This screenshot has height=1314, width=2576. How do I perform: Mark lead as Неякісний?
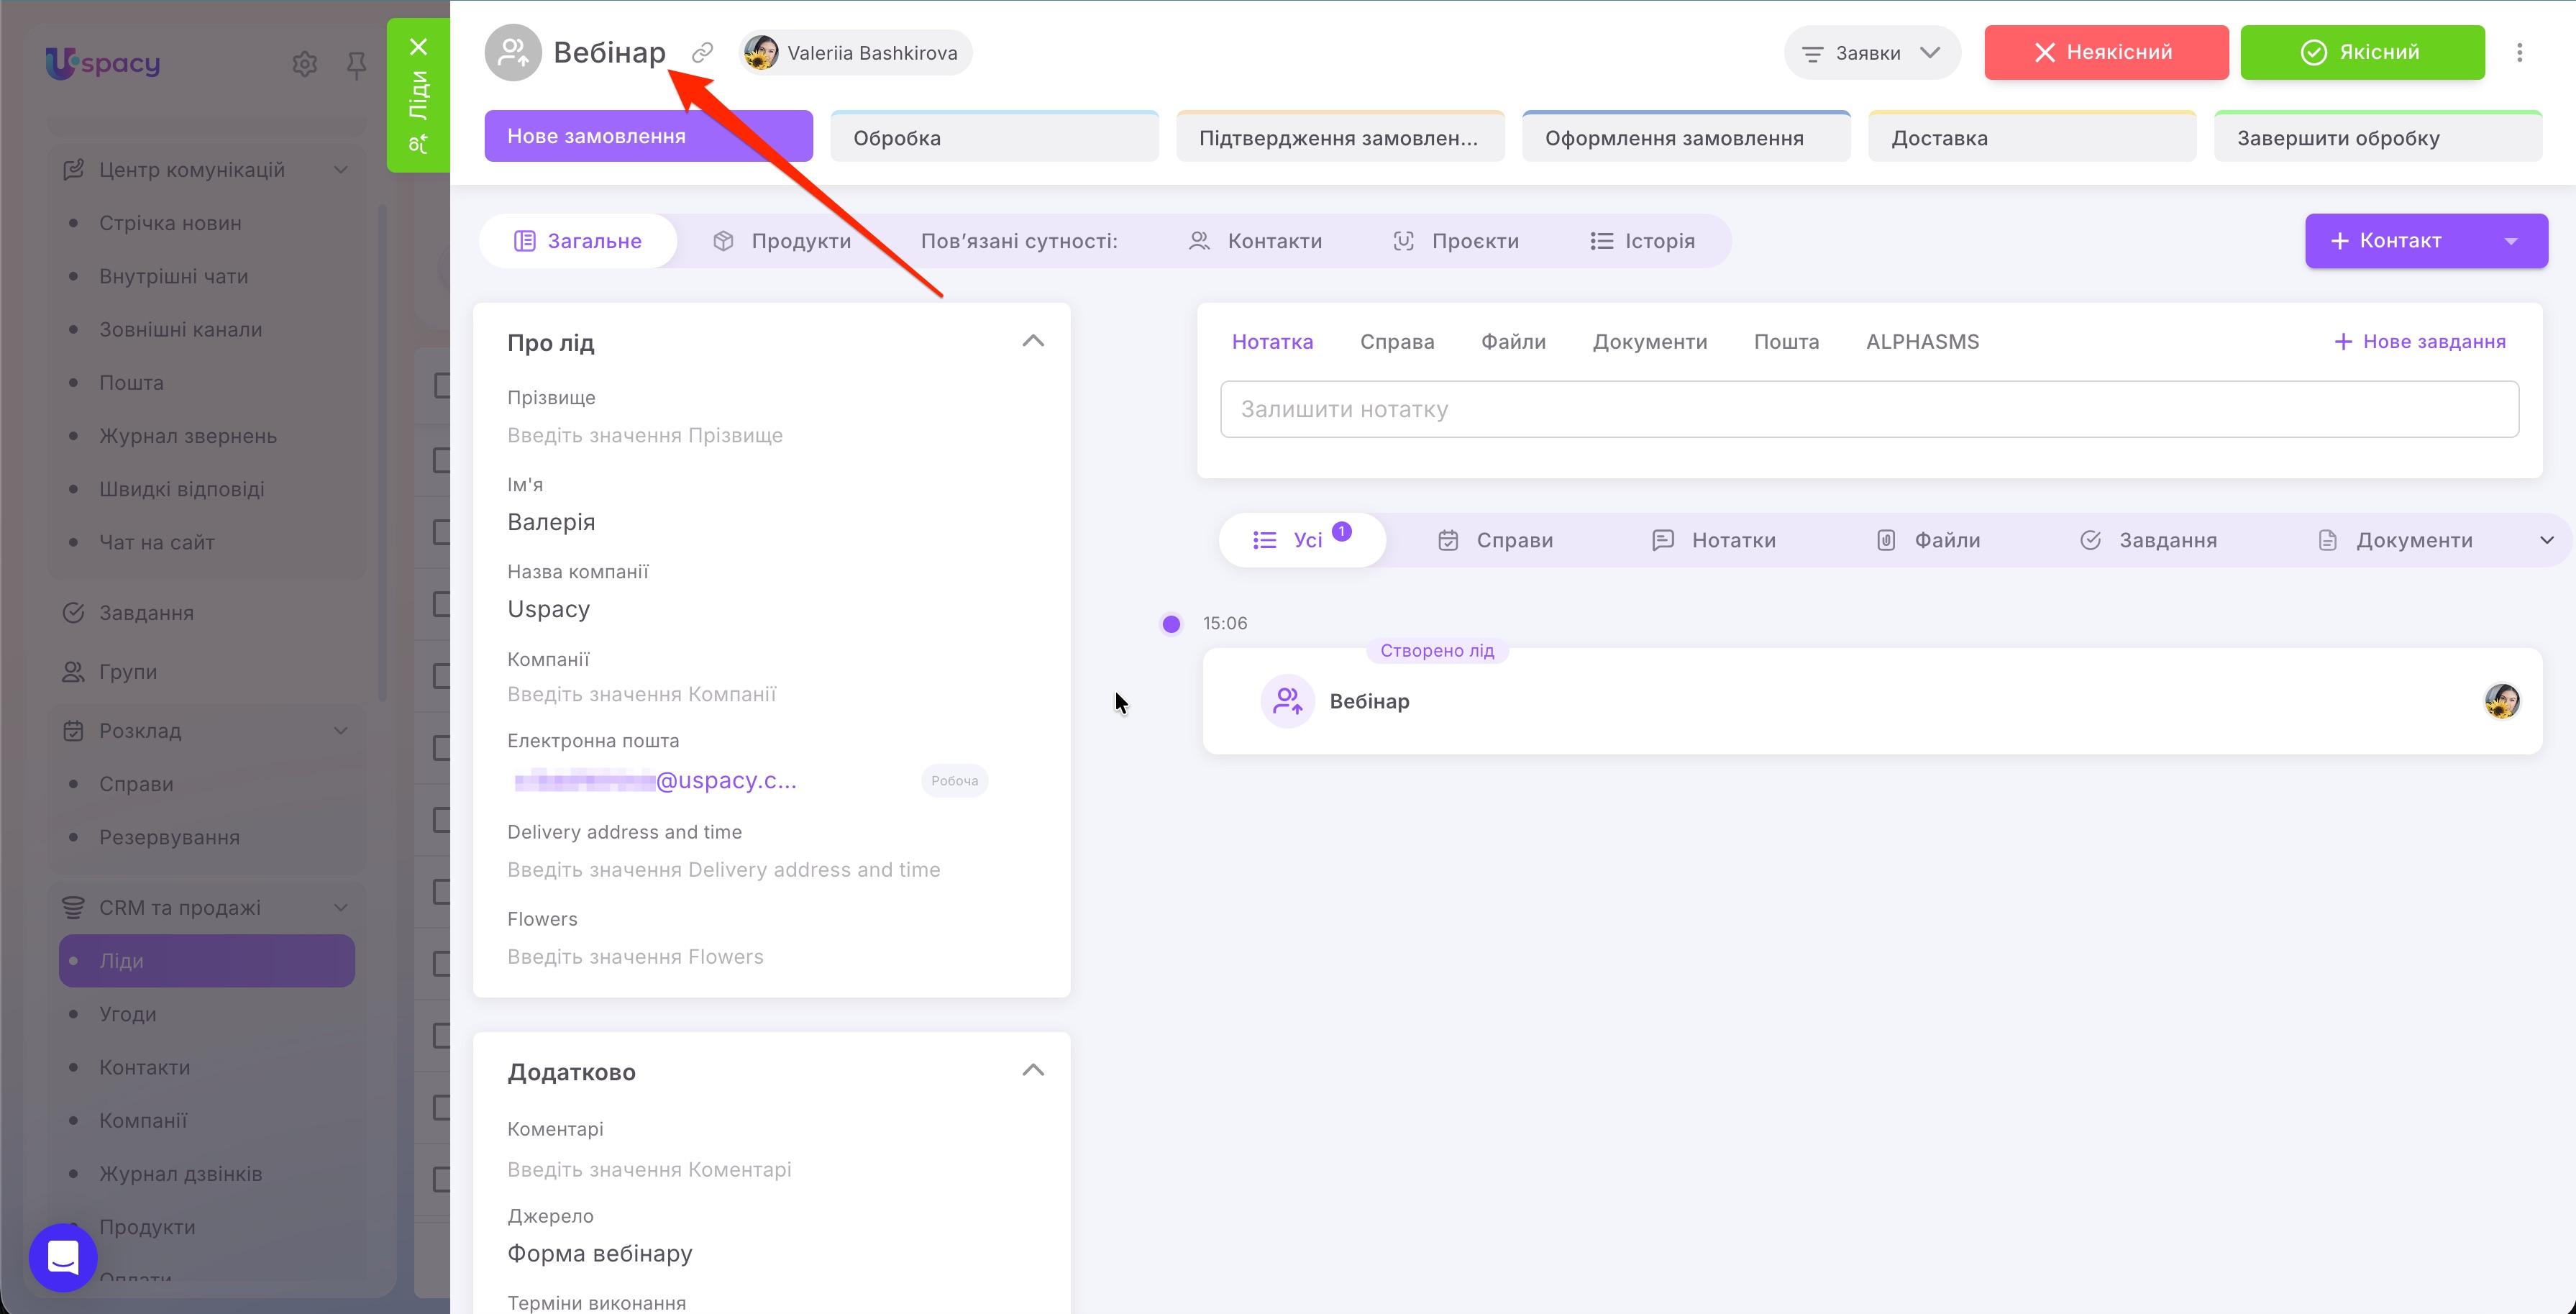pyautogui.click(x=2106, y=52)
